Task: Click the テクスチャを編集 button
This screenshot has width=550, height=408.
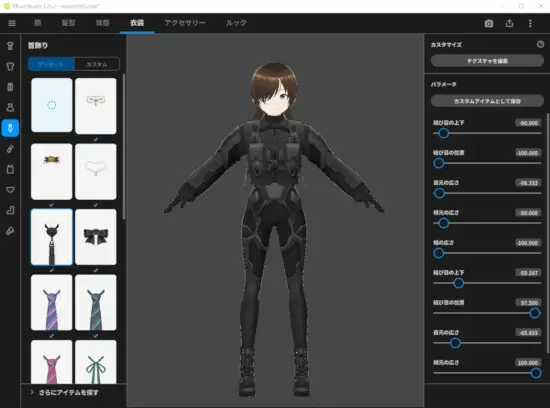Action: (487, 61)
